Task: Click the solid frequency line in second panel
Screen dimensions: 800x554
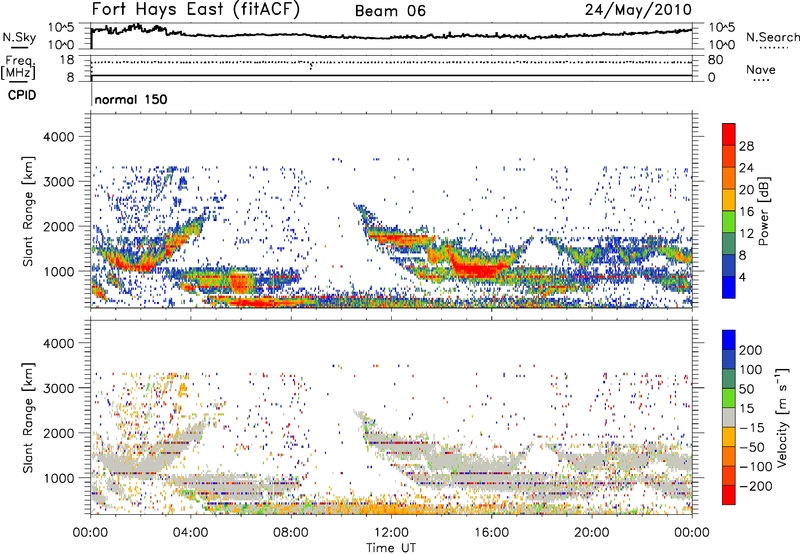Action: [x=391, y=76]
